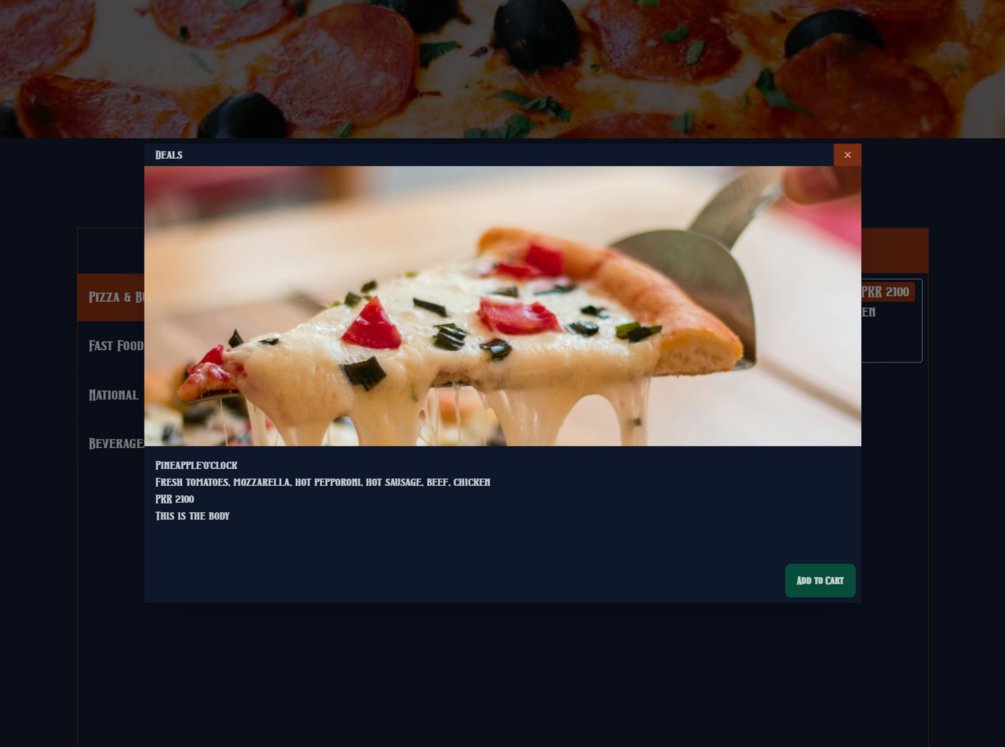Dismiss dialog by clicking dark backdrop below
The image size is (1005, 747).
coord(502,673)
